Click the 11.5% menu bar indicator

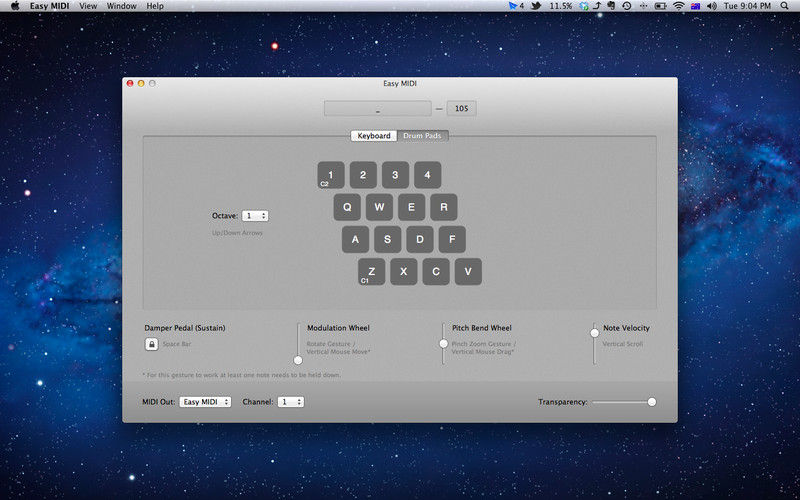click(x=560, y=6)
